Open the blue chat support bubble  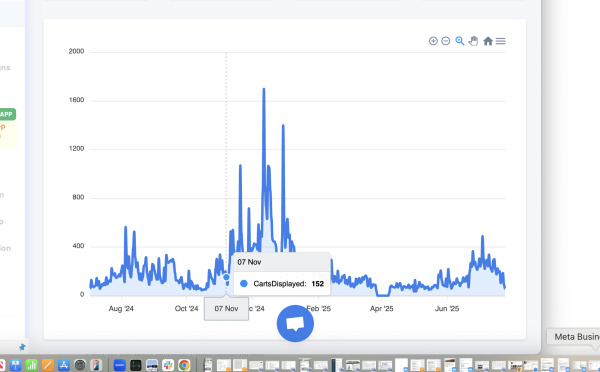point(295,323)
